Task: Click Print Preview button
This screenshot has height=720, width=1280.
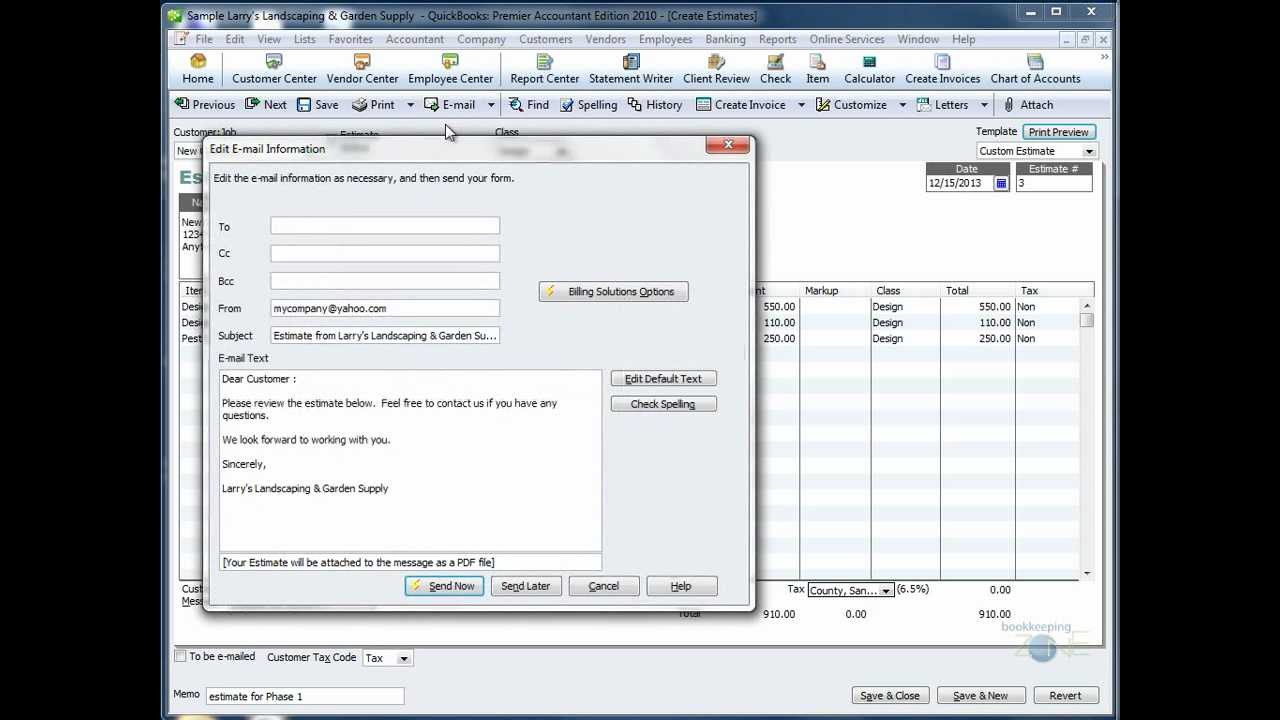Action: (1058, 132)
